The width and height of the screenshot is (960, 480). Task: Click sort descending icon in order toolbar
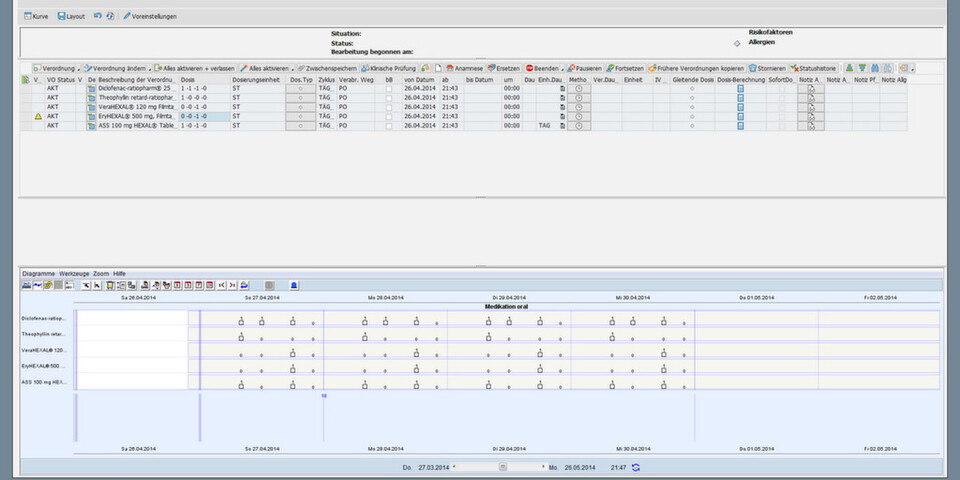tap(862, 68)
